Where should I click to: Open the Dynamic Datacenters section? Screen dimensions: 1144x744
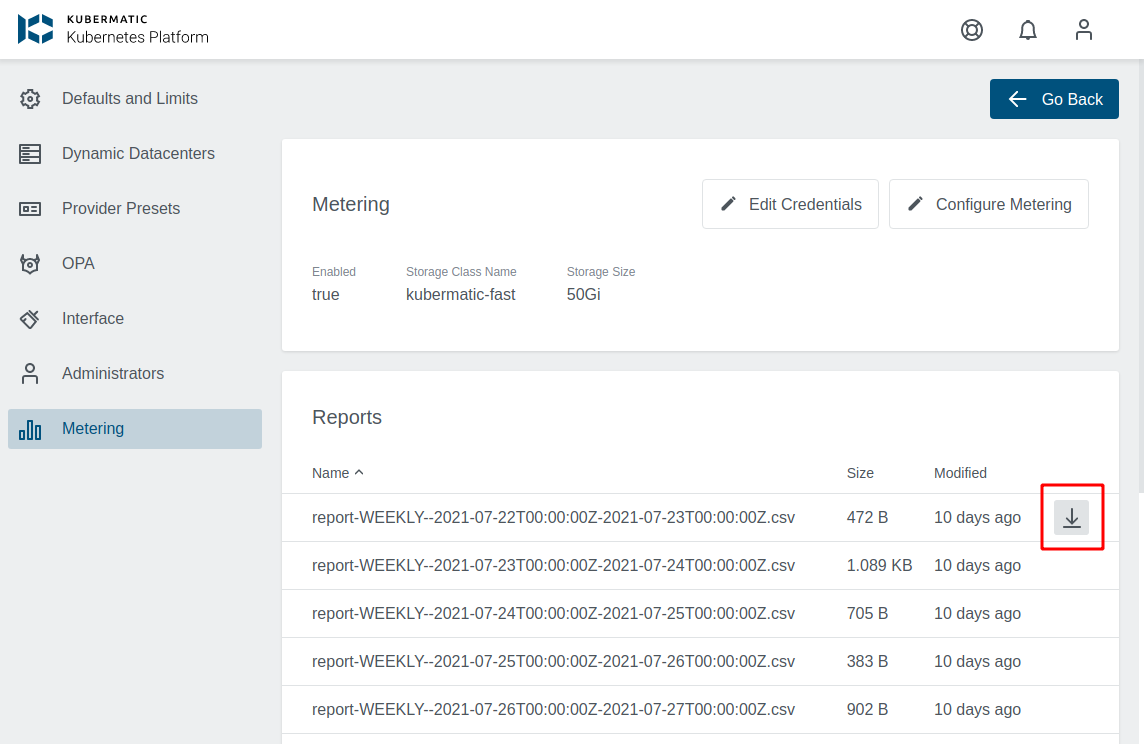point(138,153)
